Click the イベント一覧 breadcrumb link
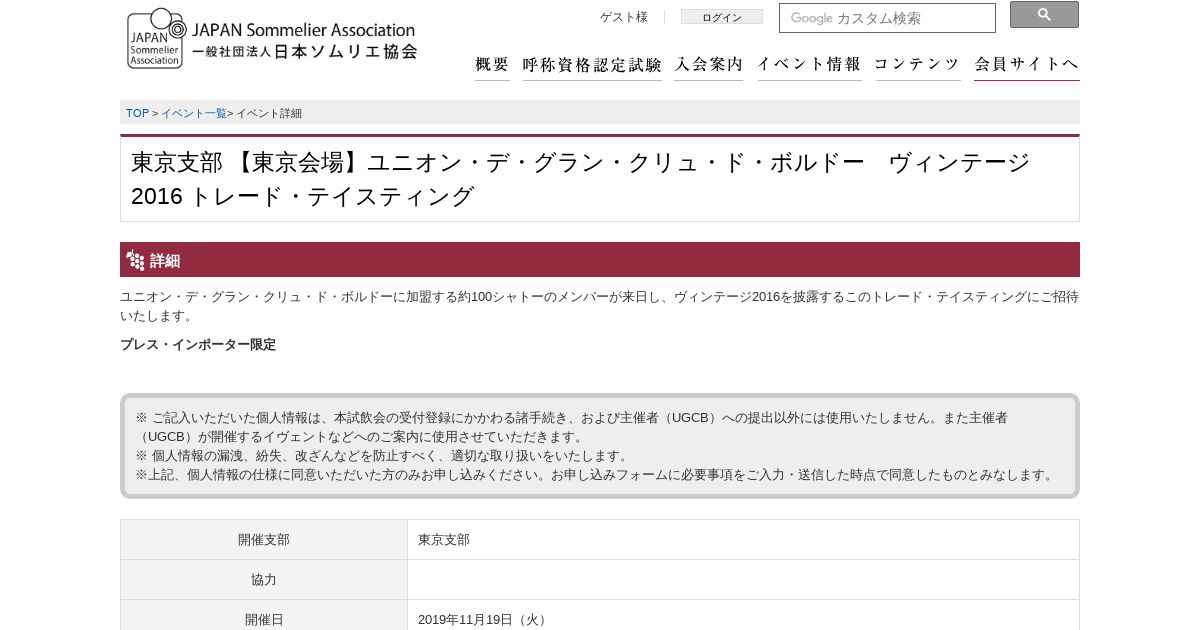The width and height of the screenshot is (1200, 630). (194, 113)
